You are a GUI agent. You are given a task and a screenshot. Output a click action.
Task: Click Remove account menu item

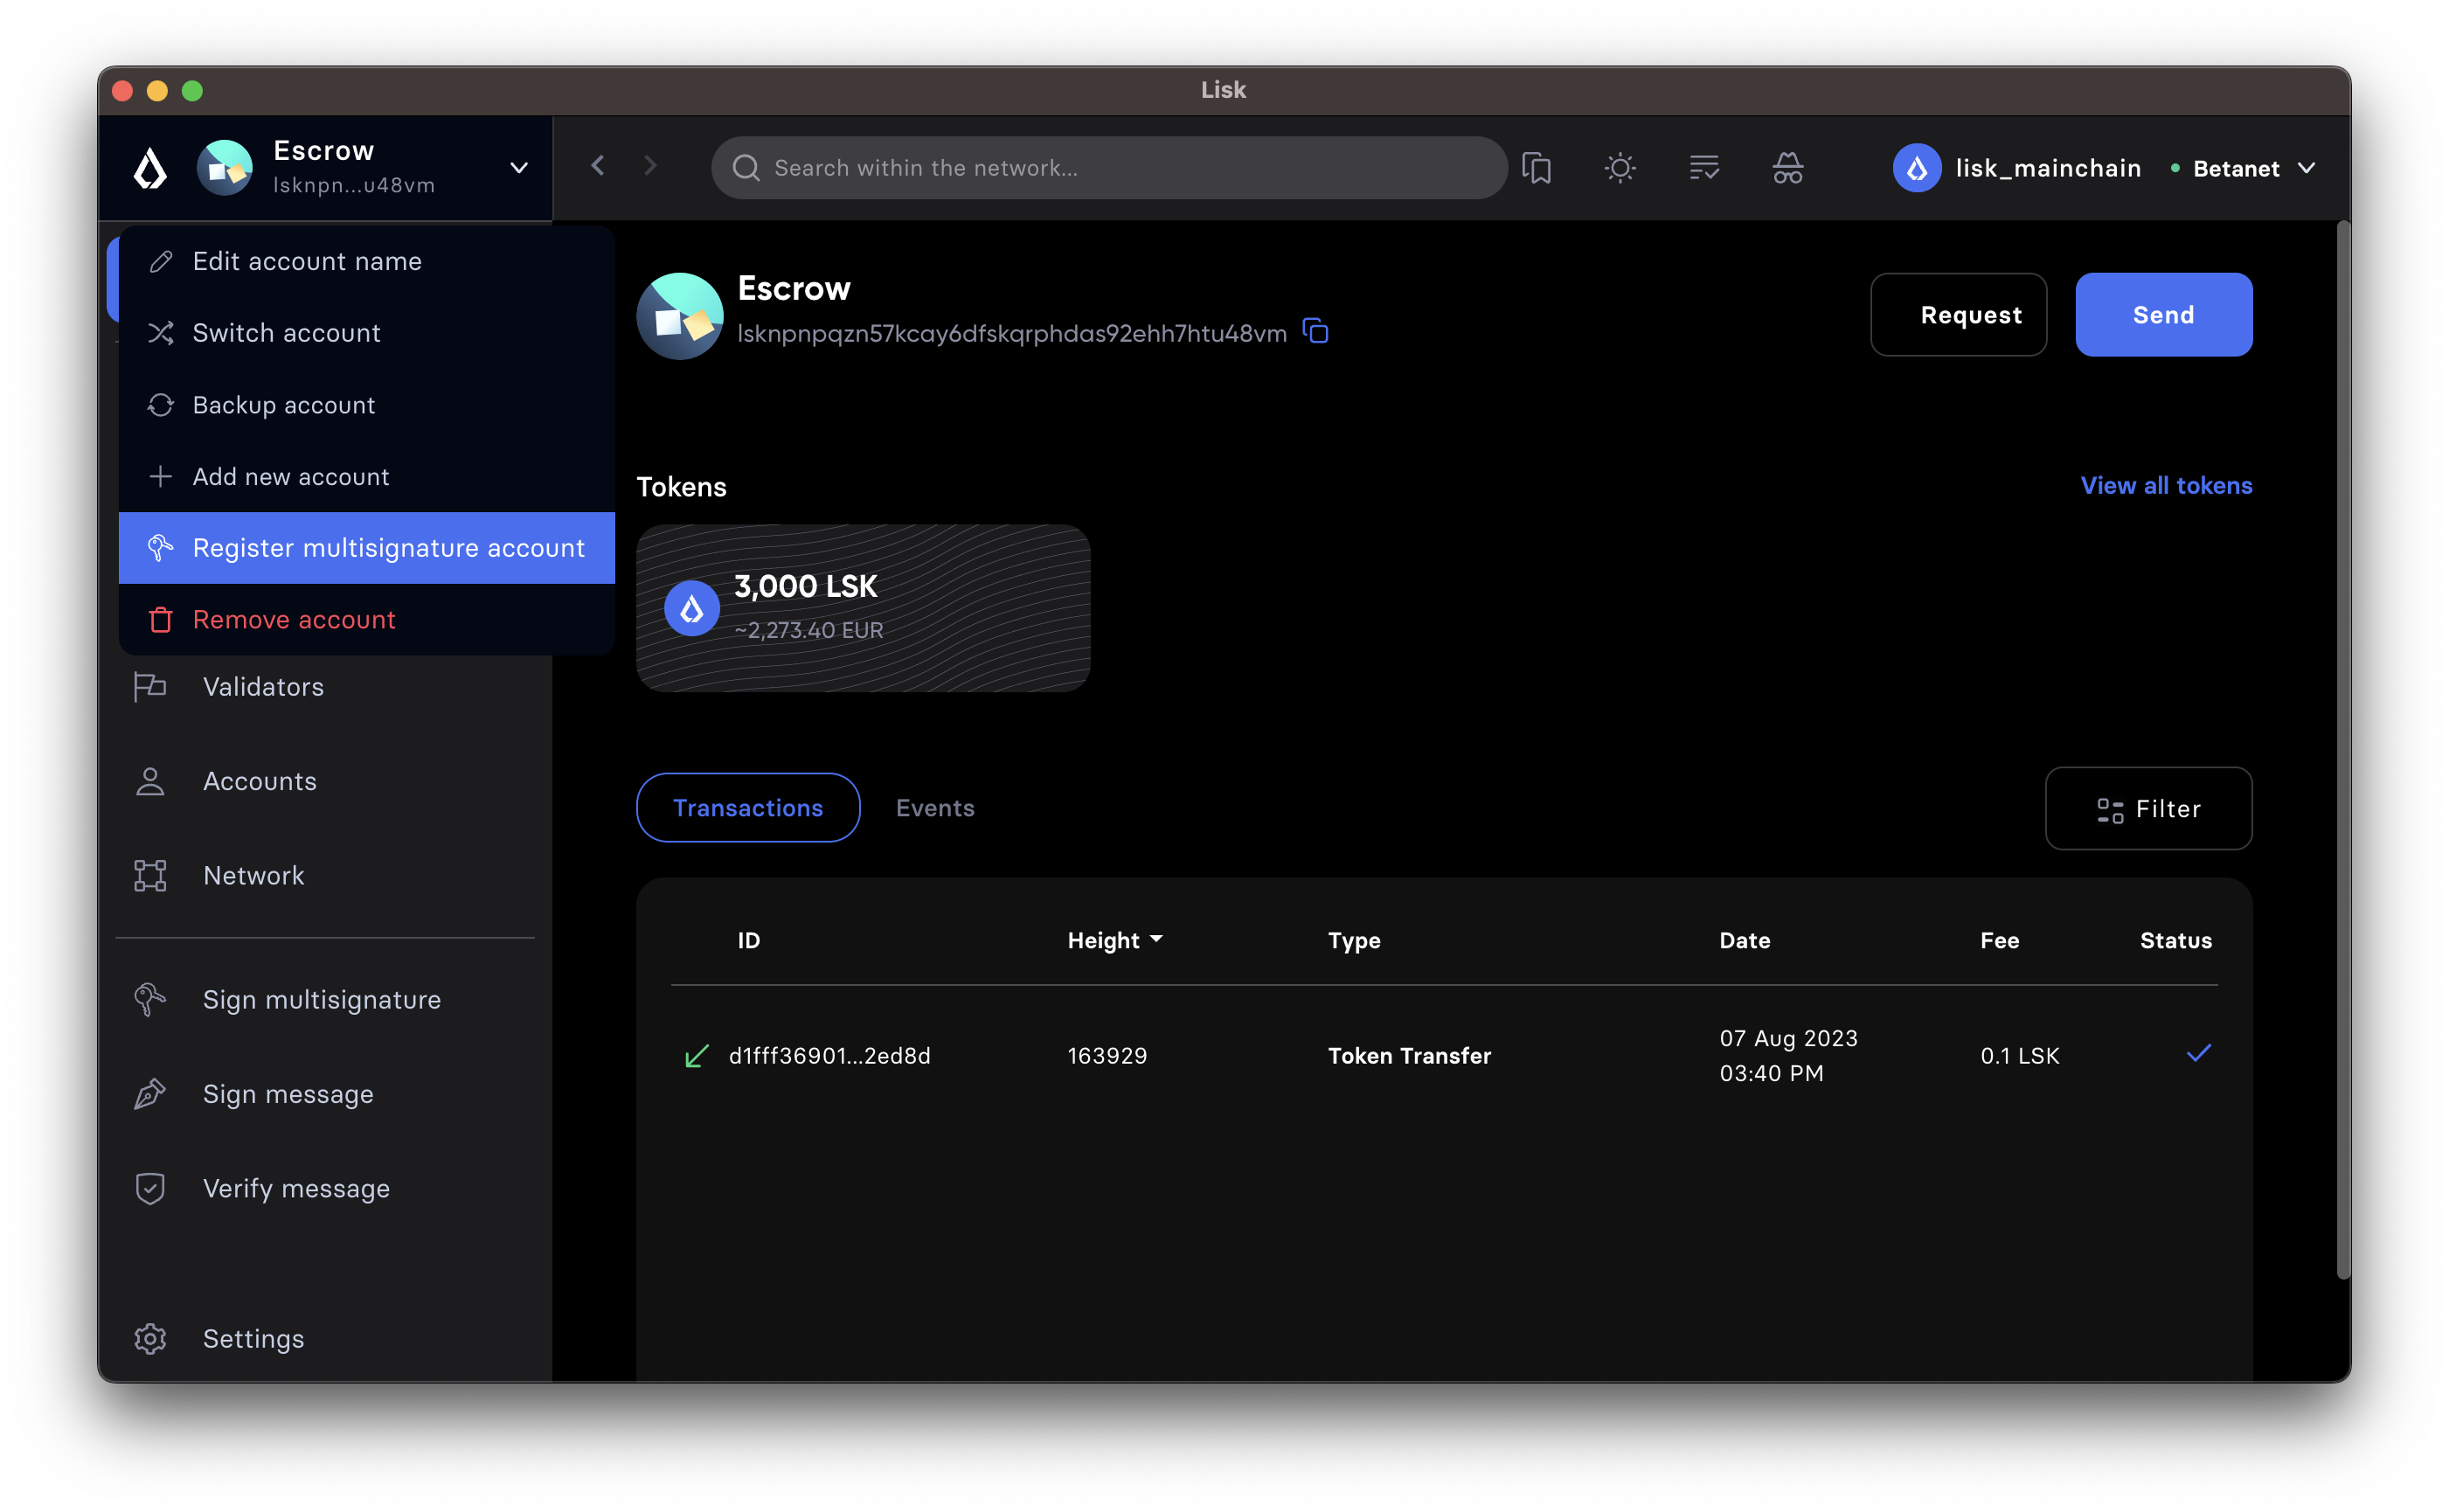click(x=294, y=620)
